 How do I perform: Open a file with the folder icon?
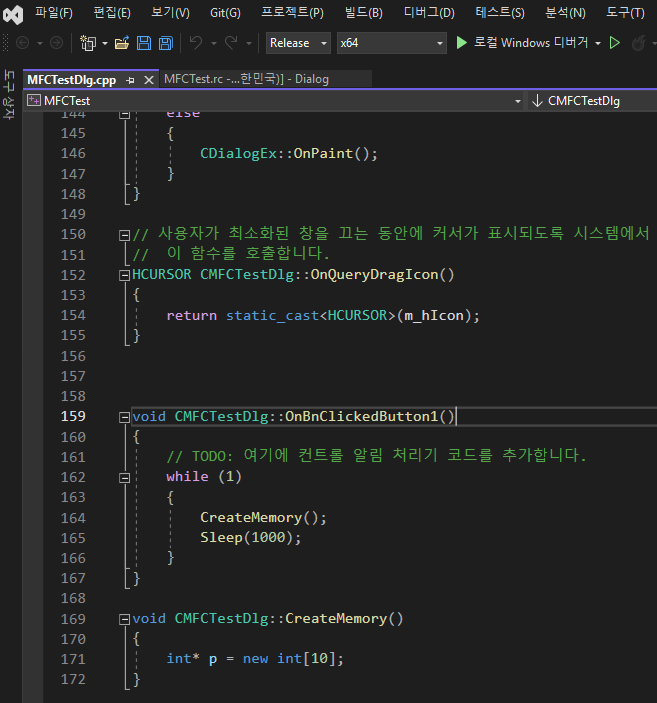[122, 43]
